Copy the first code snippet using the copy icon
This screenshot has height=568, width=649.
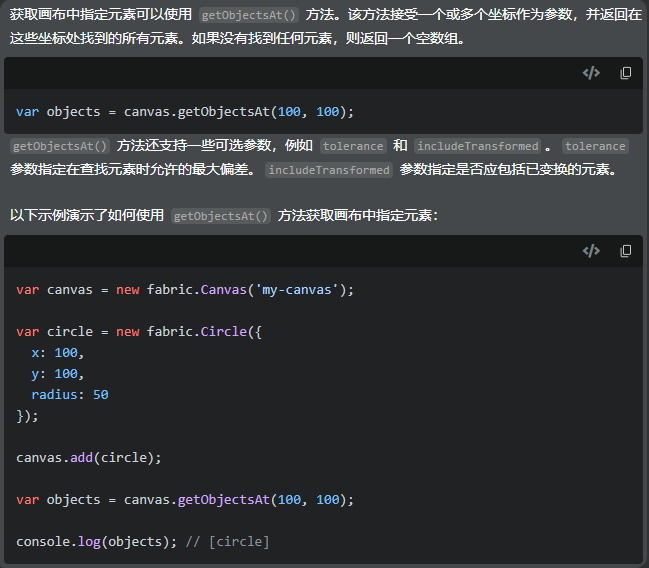[x=626, y=73]
